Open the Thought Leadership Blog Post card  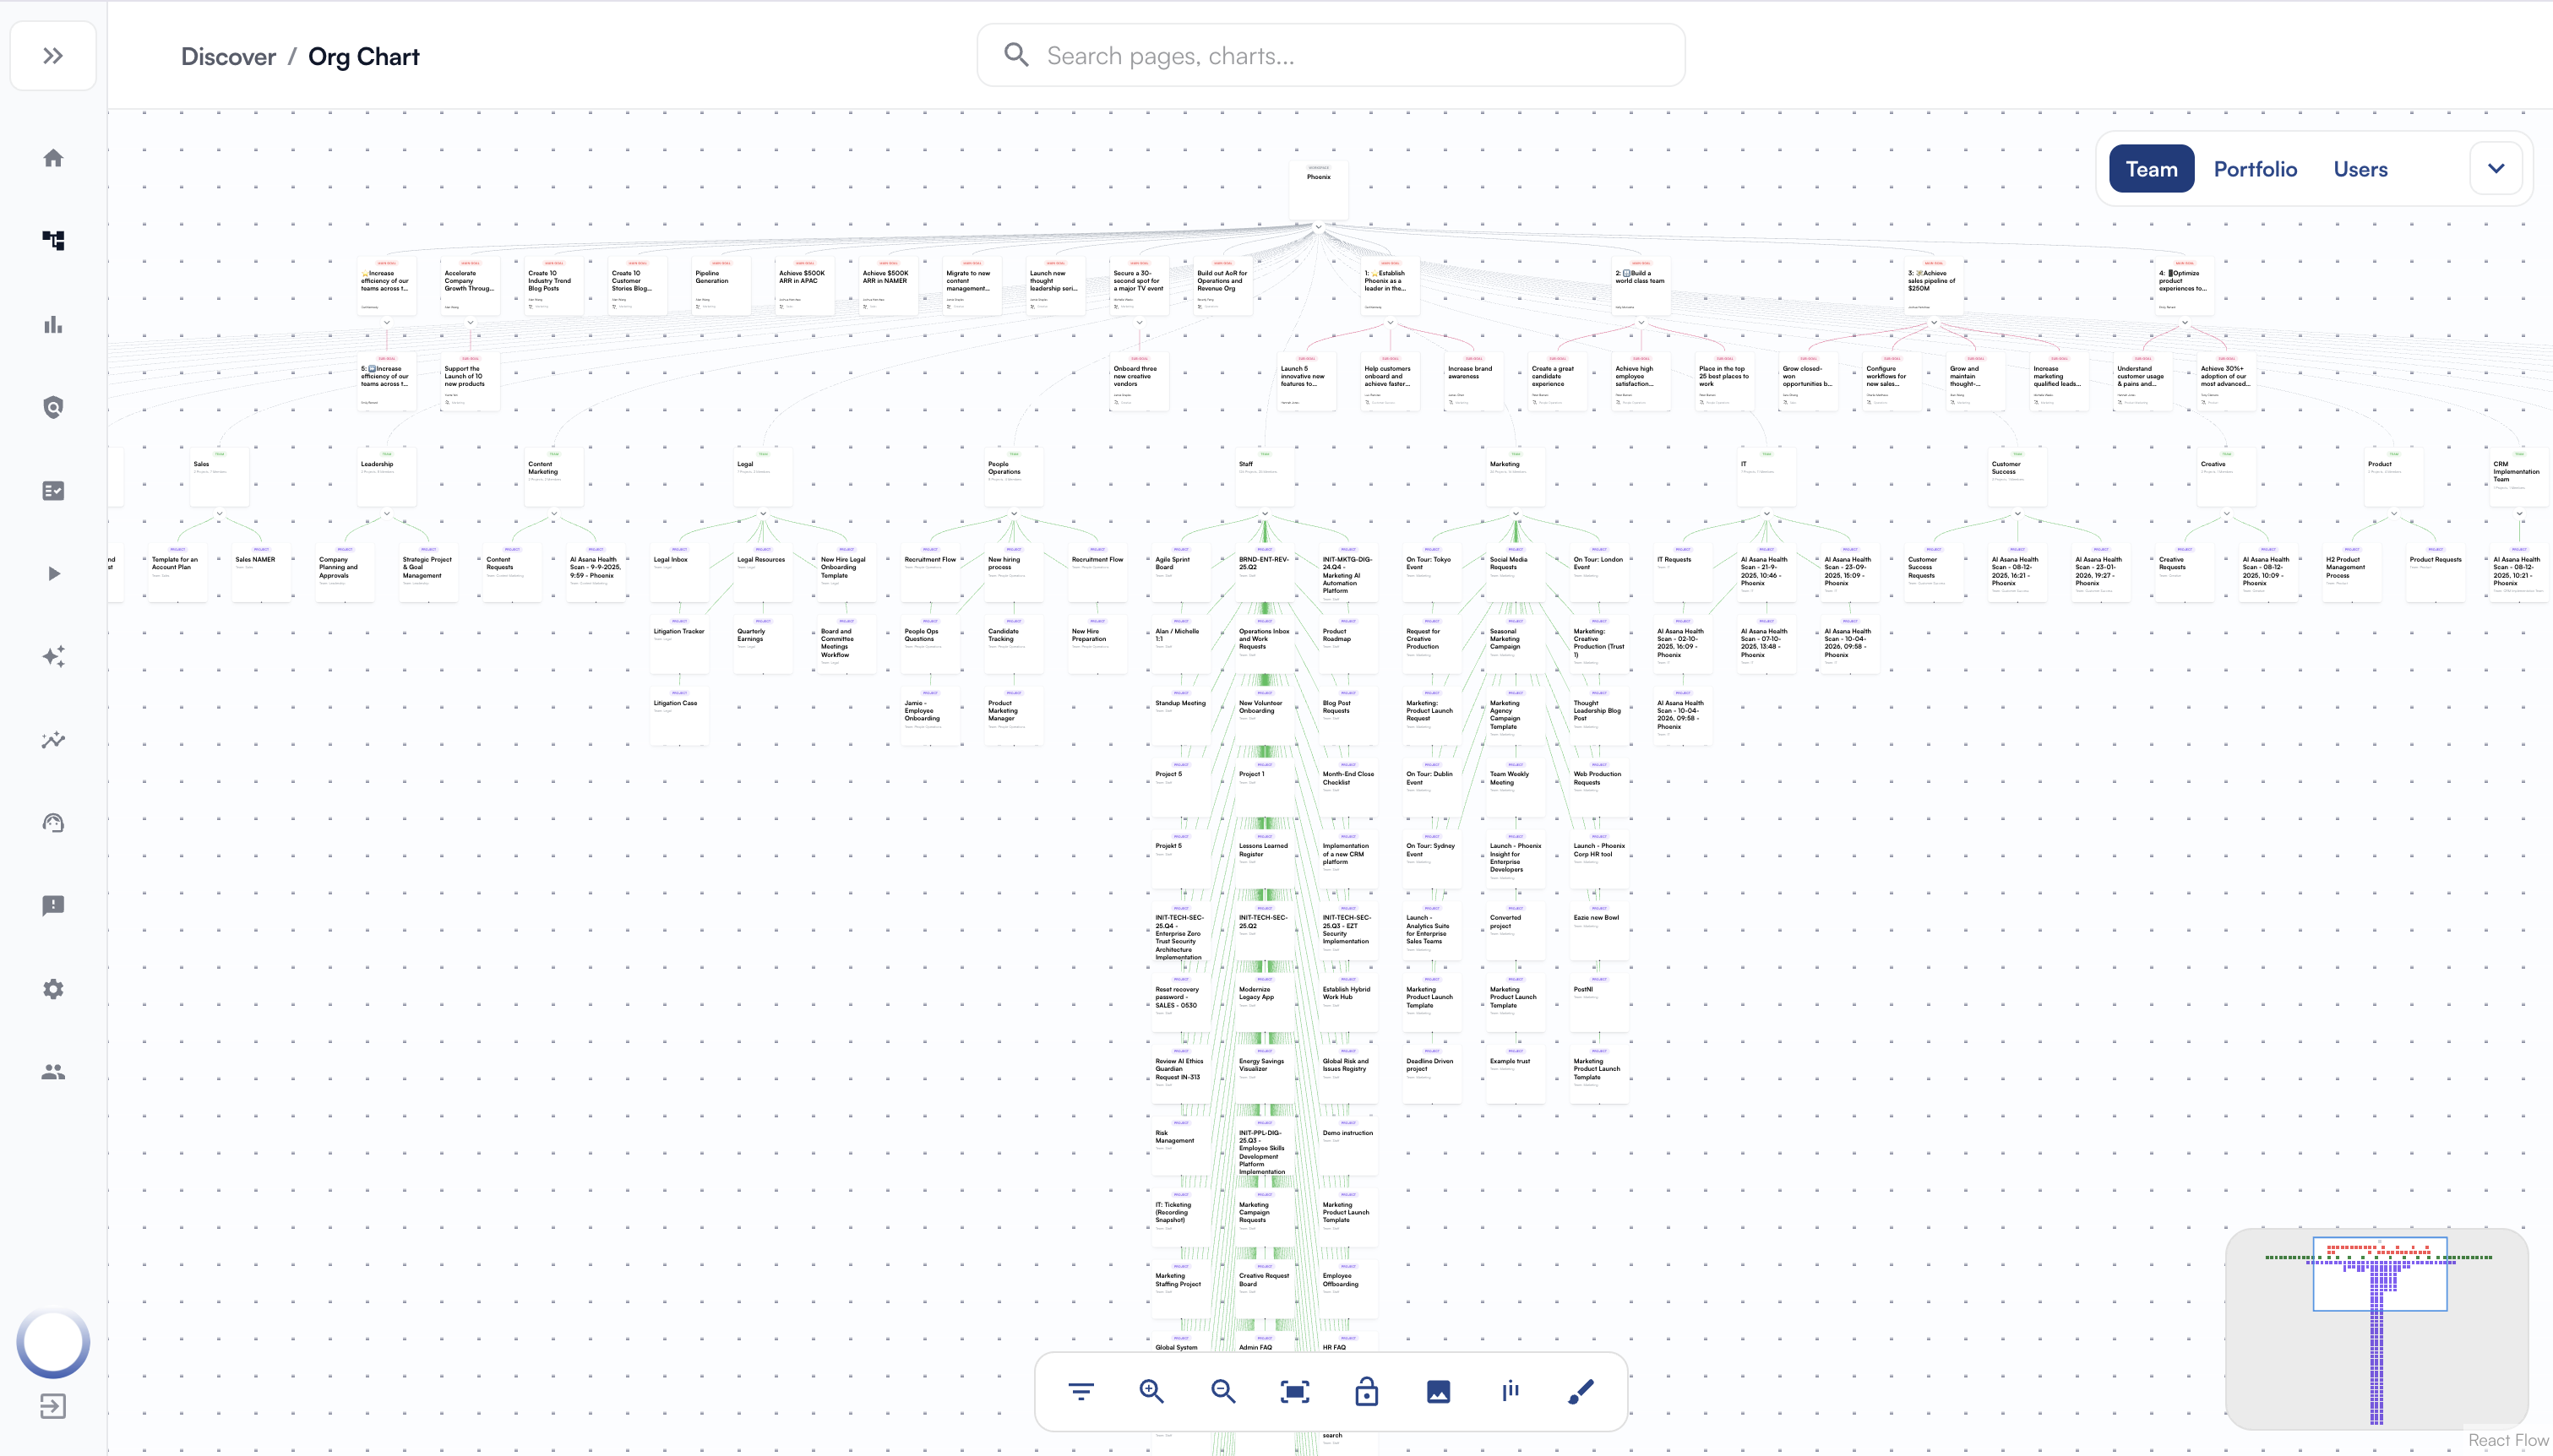pyautogui.click(x=1599, y=717)
